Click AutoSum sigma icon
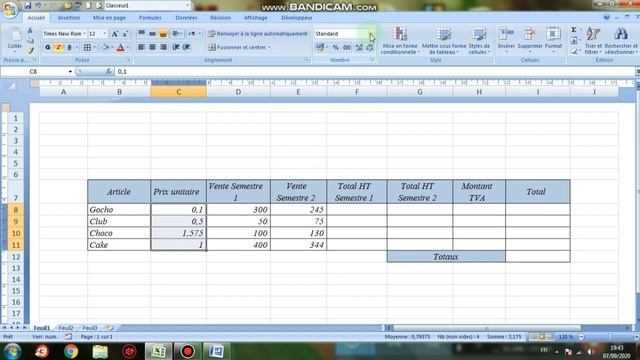The image size is (640, 360). 573,30
